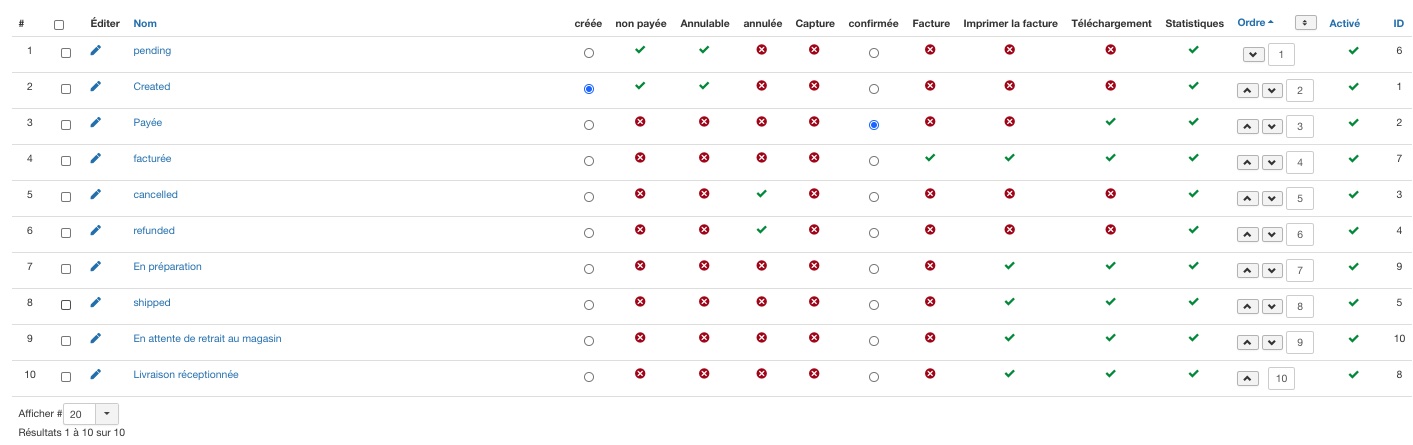
Task: Toggle the red Facture icon for Payée
Action: (930, 122)
